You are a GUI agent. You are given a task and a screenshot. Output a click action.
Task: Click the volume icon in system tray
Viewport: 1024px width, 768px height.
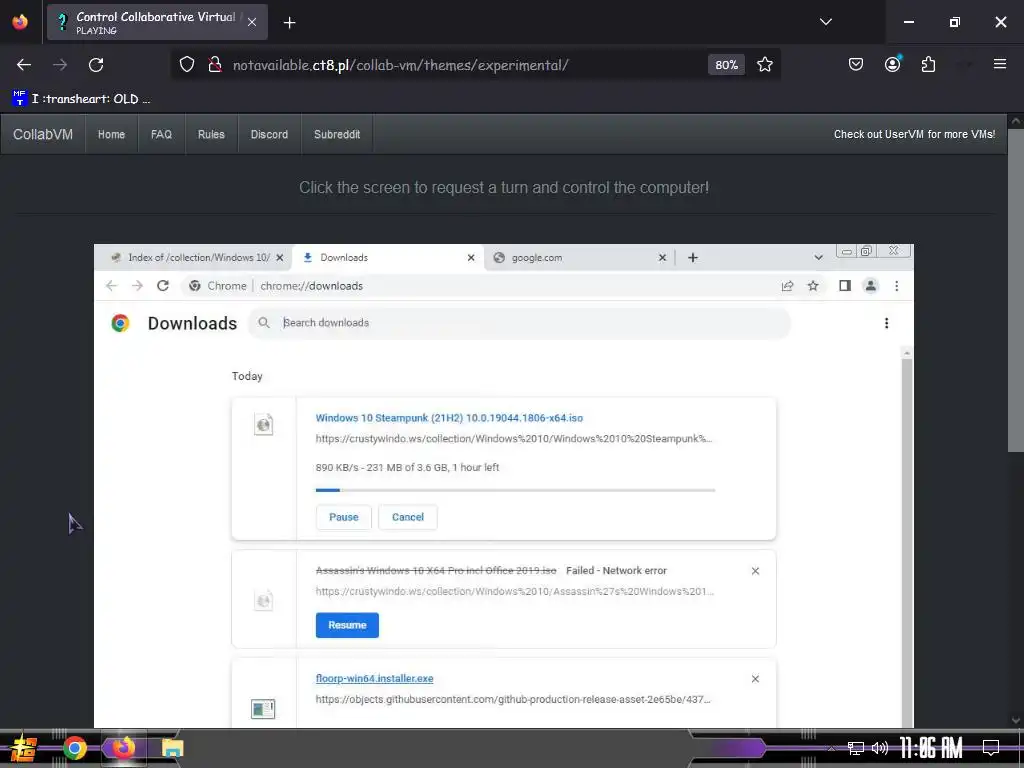pos(880,748)
